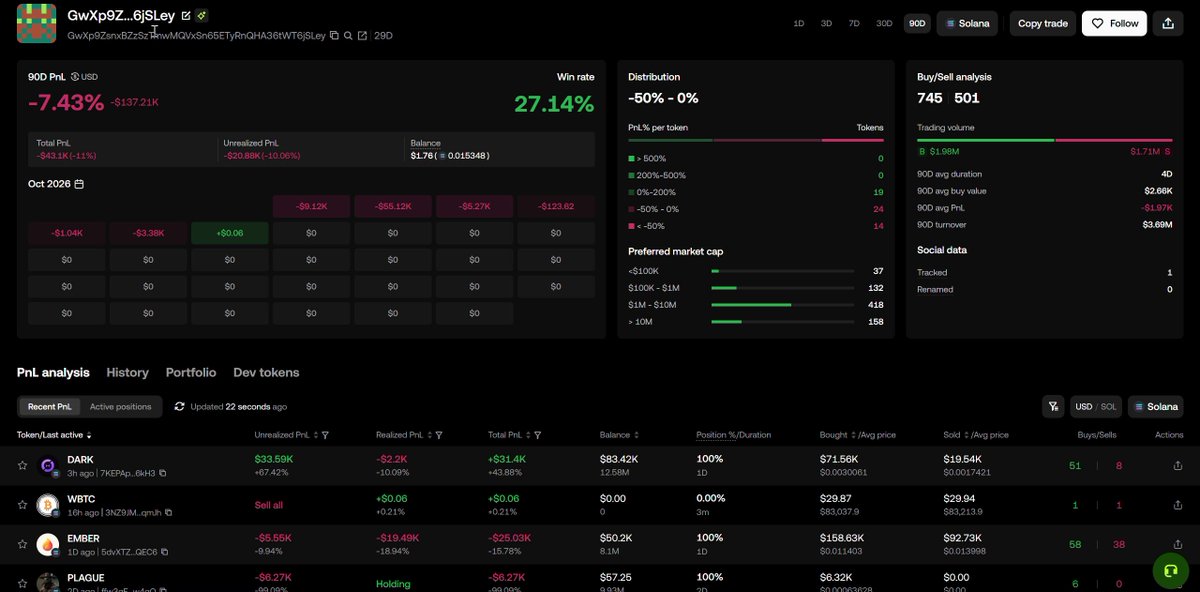This screenshot has height=592, width=1200.
Task: Open the Oct 2026 calendar picker
Action: pos(79,184)
